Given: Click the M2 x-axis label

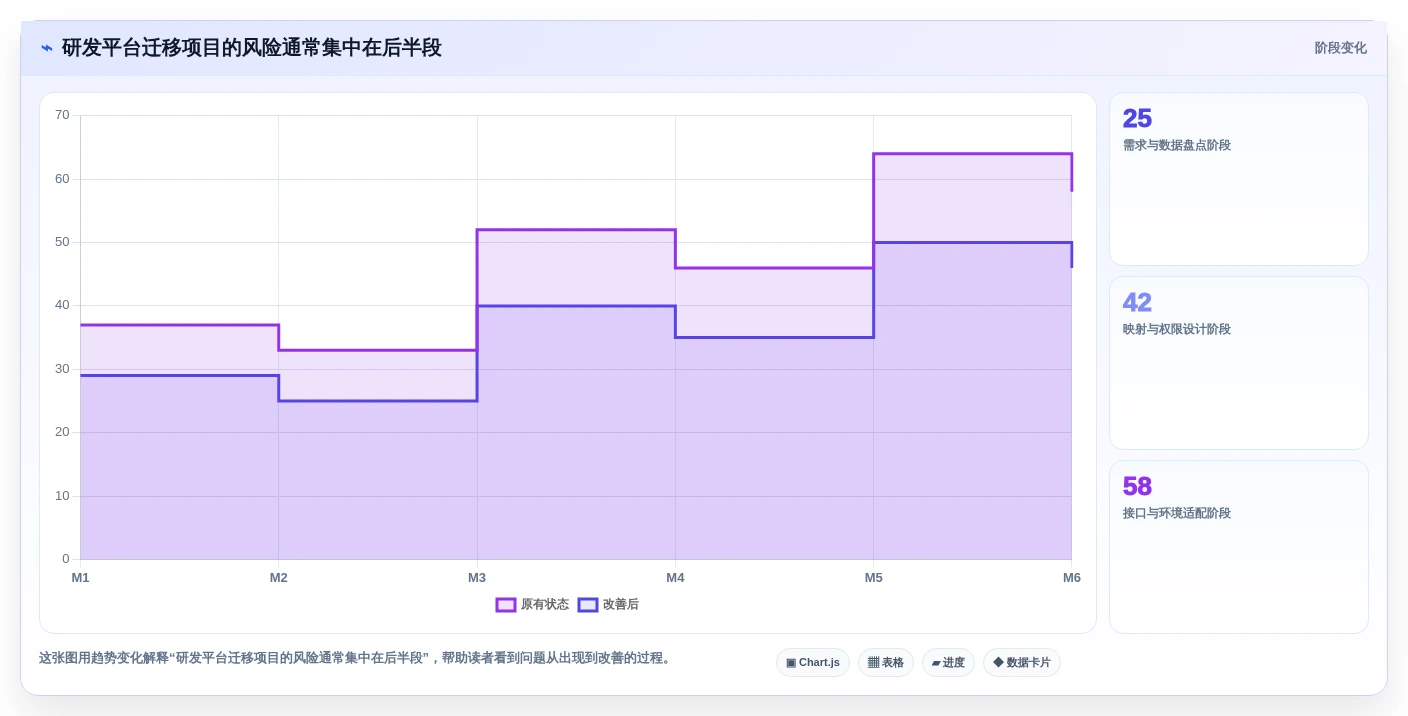Looking at the screenshot, I should pyautogui.click(x=279, y=578).
